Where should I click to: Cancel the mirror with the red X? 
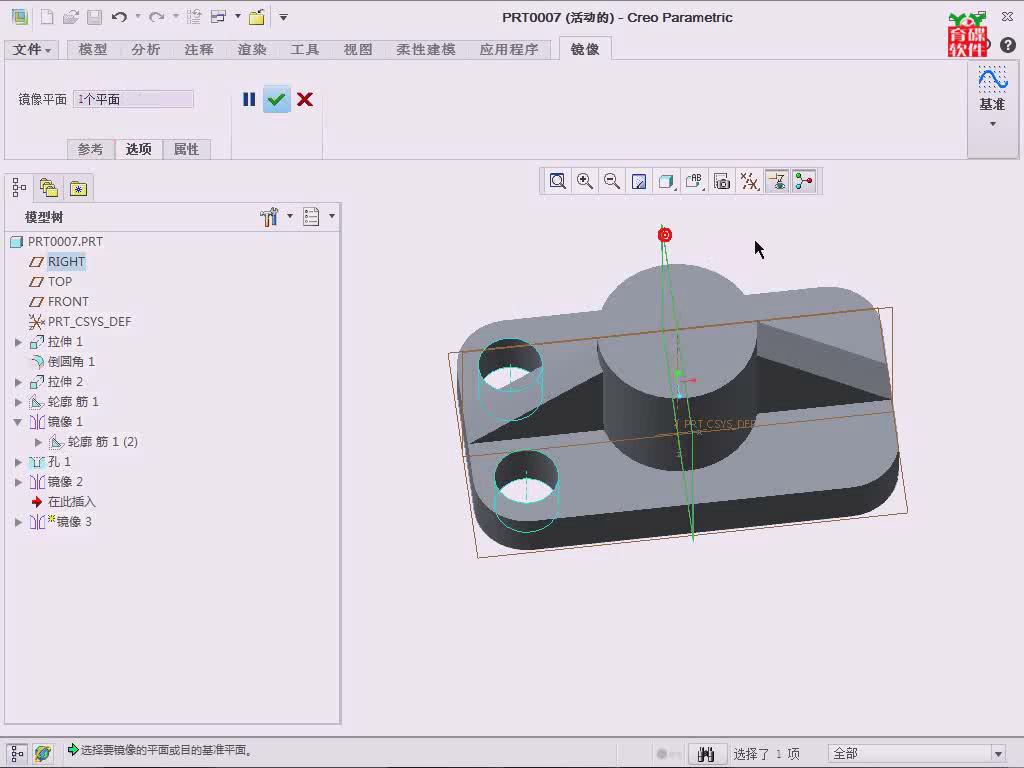click(x=305, y=99)
